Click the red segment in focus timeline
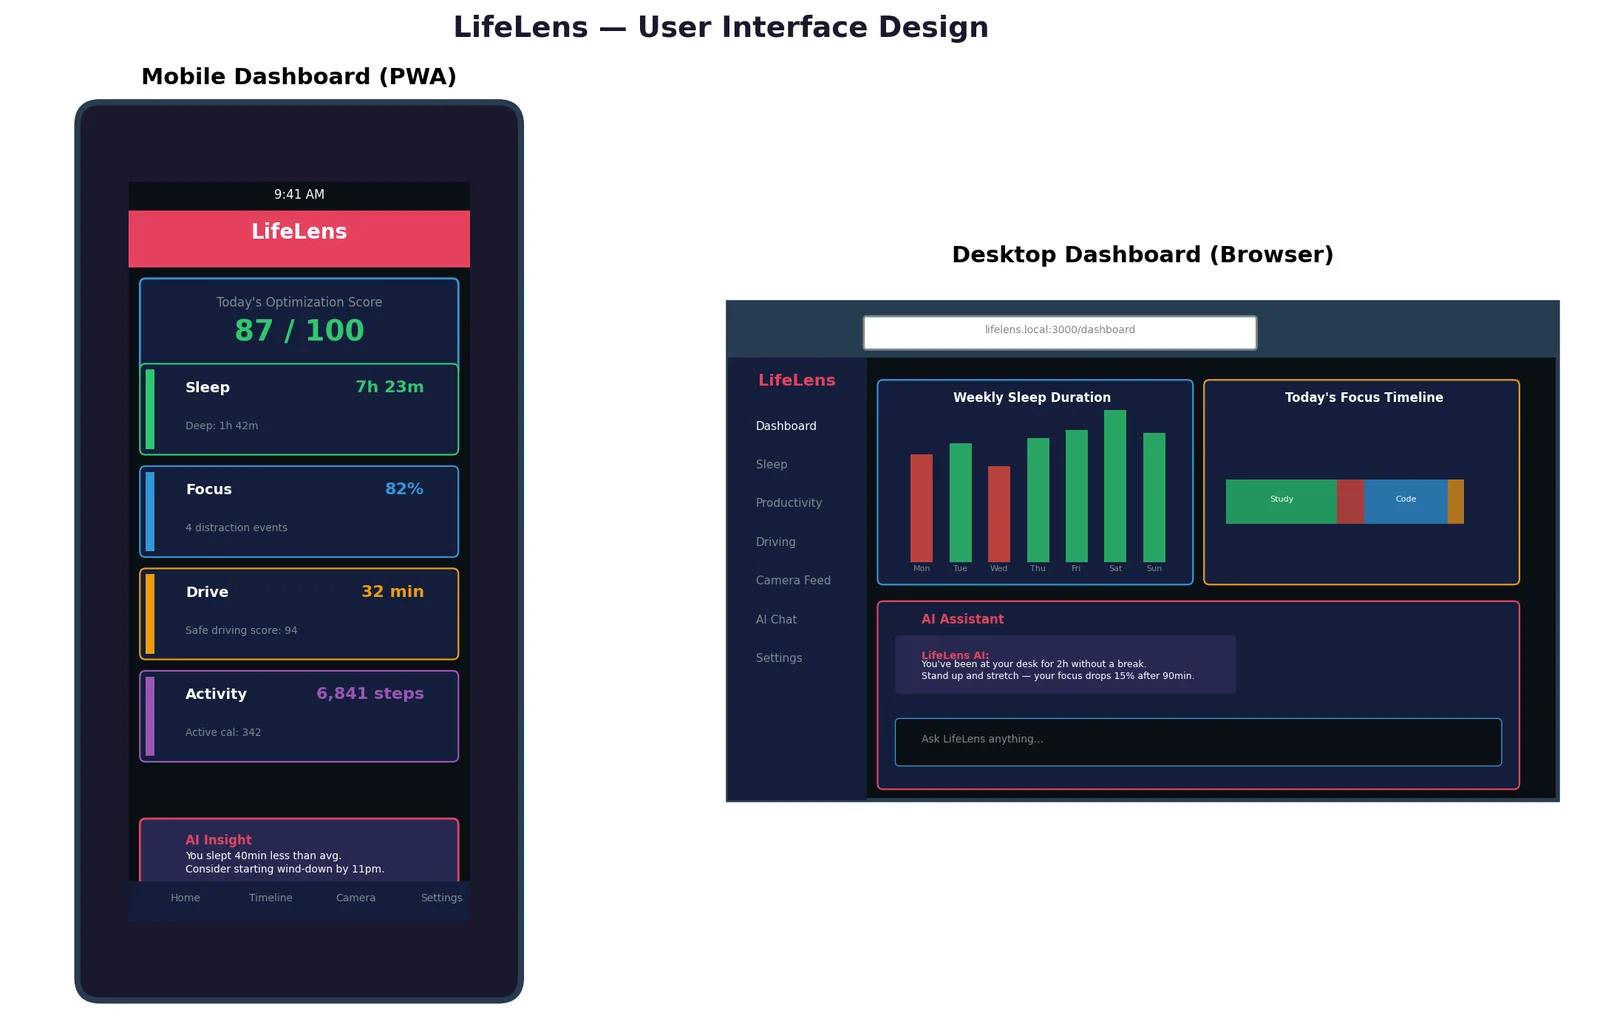The image size is (1600, 1021). click(1350, 502)
